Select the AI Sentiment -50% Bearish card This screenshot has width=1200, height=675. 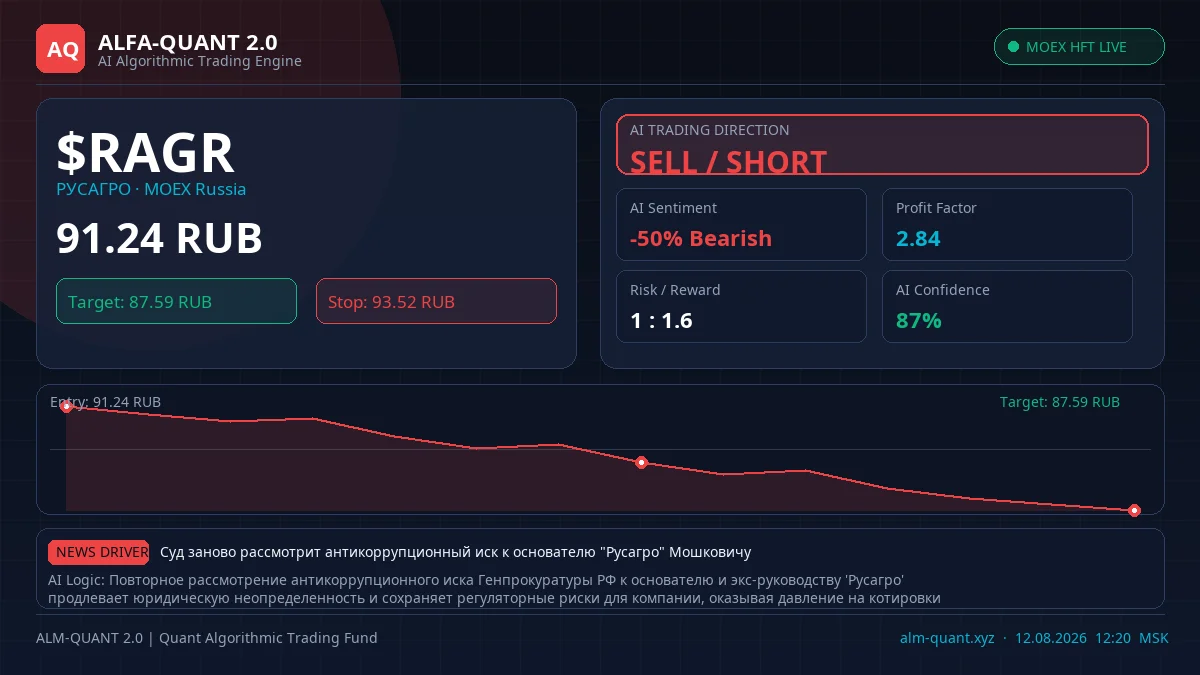click(x=741, y=224)
